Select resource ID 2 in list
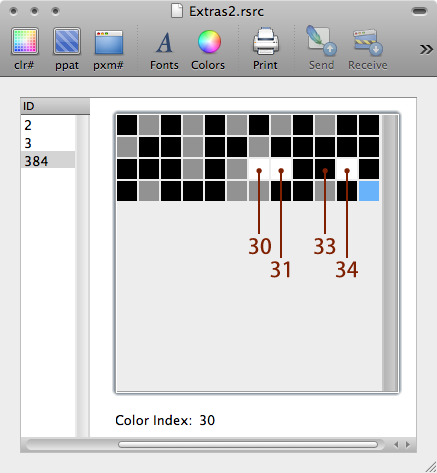Image resolution: width=437 pixels, height=473 pixels. [48, 125]
